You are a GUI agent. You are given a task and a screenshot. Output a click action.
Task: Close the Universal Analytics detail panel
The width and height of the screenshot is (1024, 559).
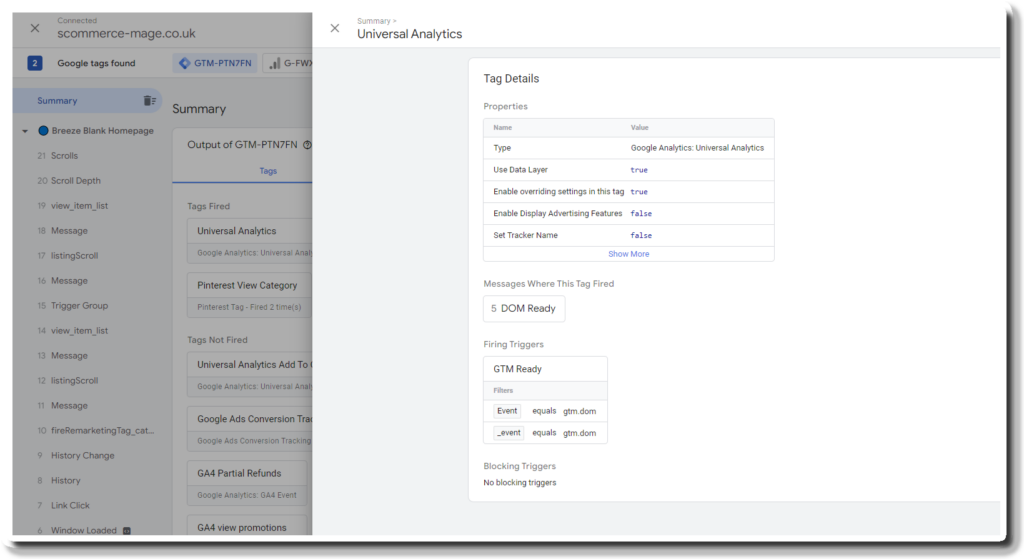point(334,28)
